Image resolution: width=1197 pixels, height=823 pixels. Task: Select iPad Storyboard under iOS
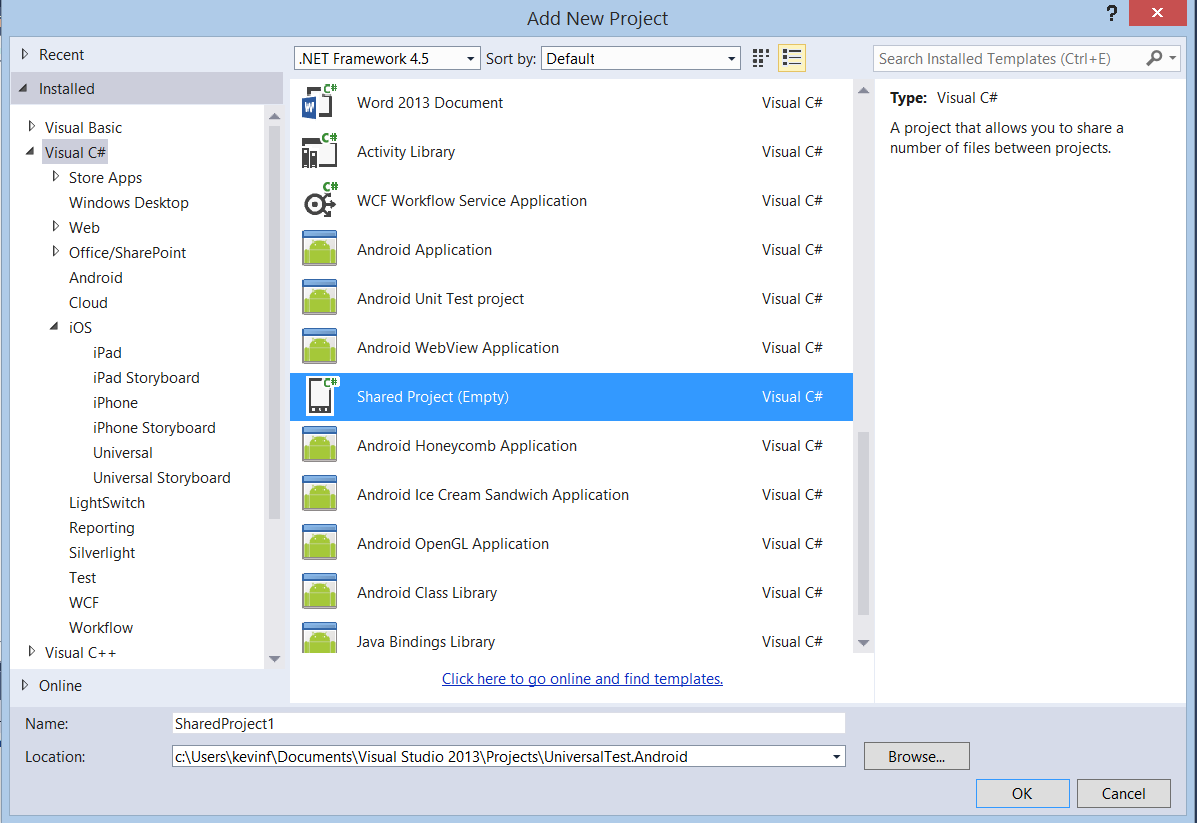[146, 377]
